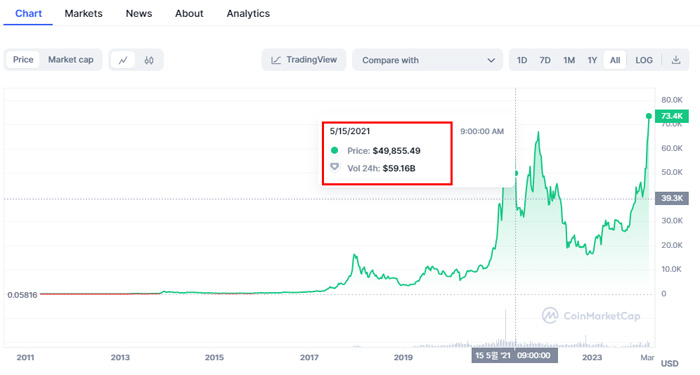Viewport: 700px width, 375px height.
Task: Click the Compare with chevron arrow
Action: tap(491, 60)
